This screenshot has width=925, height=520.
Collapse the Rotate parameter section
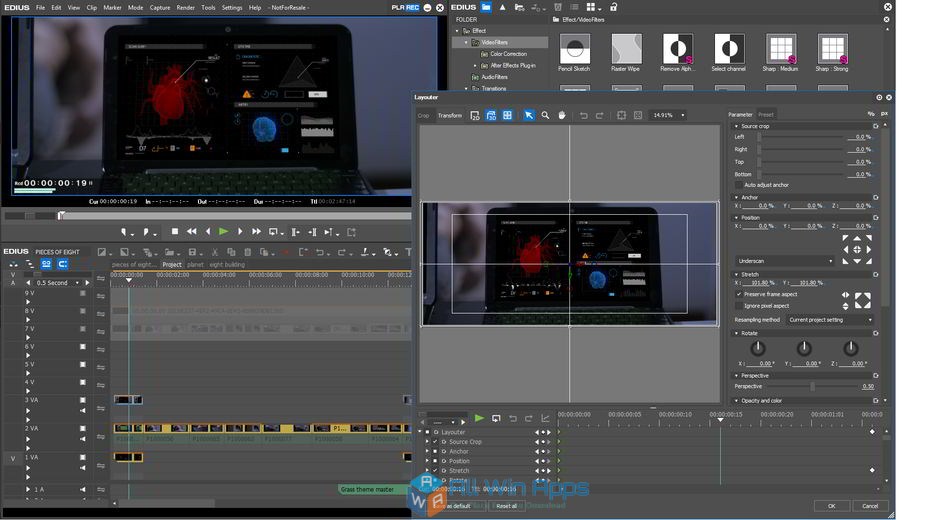pyautogui.click(x=736, y=333)
